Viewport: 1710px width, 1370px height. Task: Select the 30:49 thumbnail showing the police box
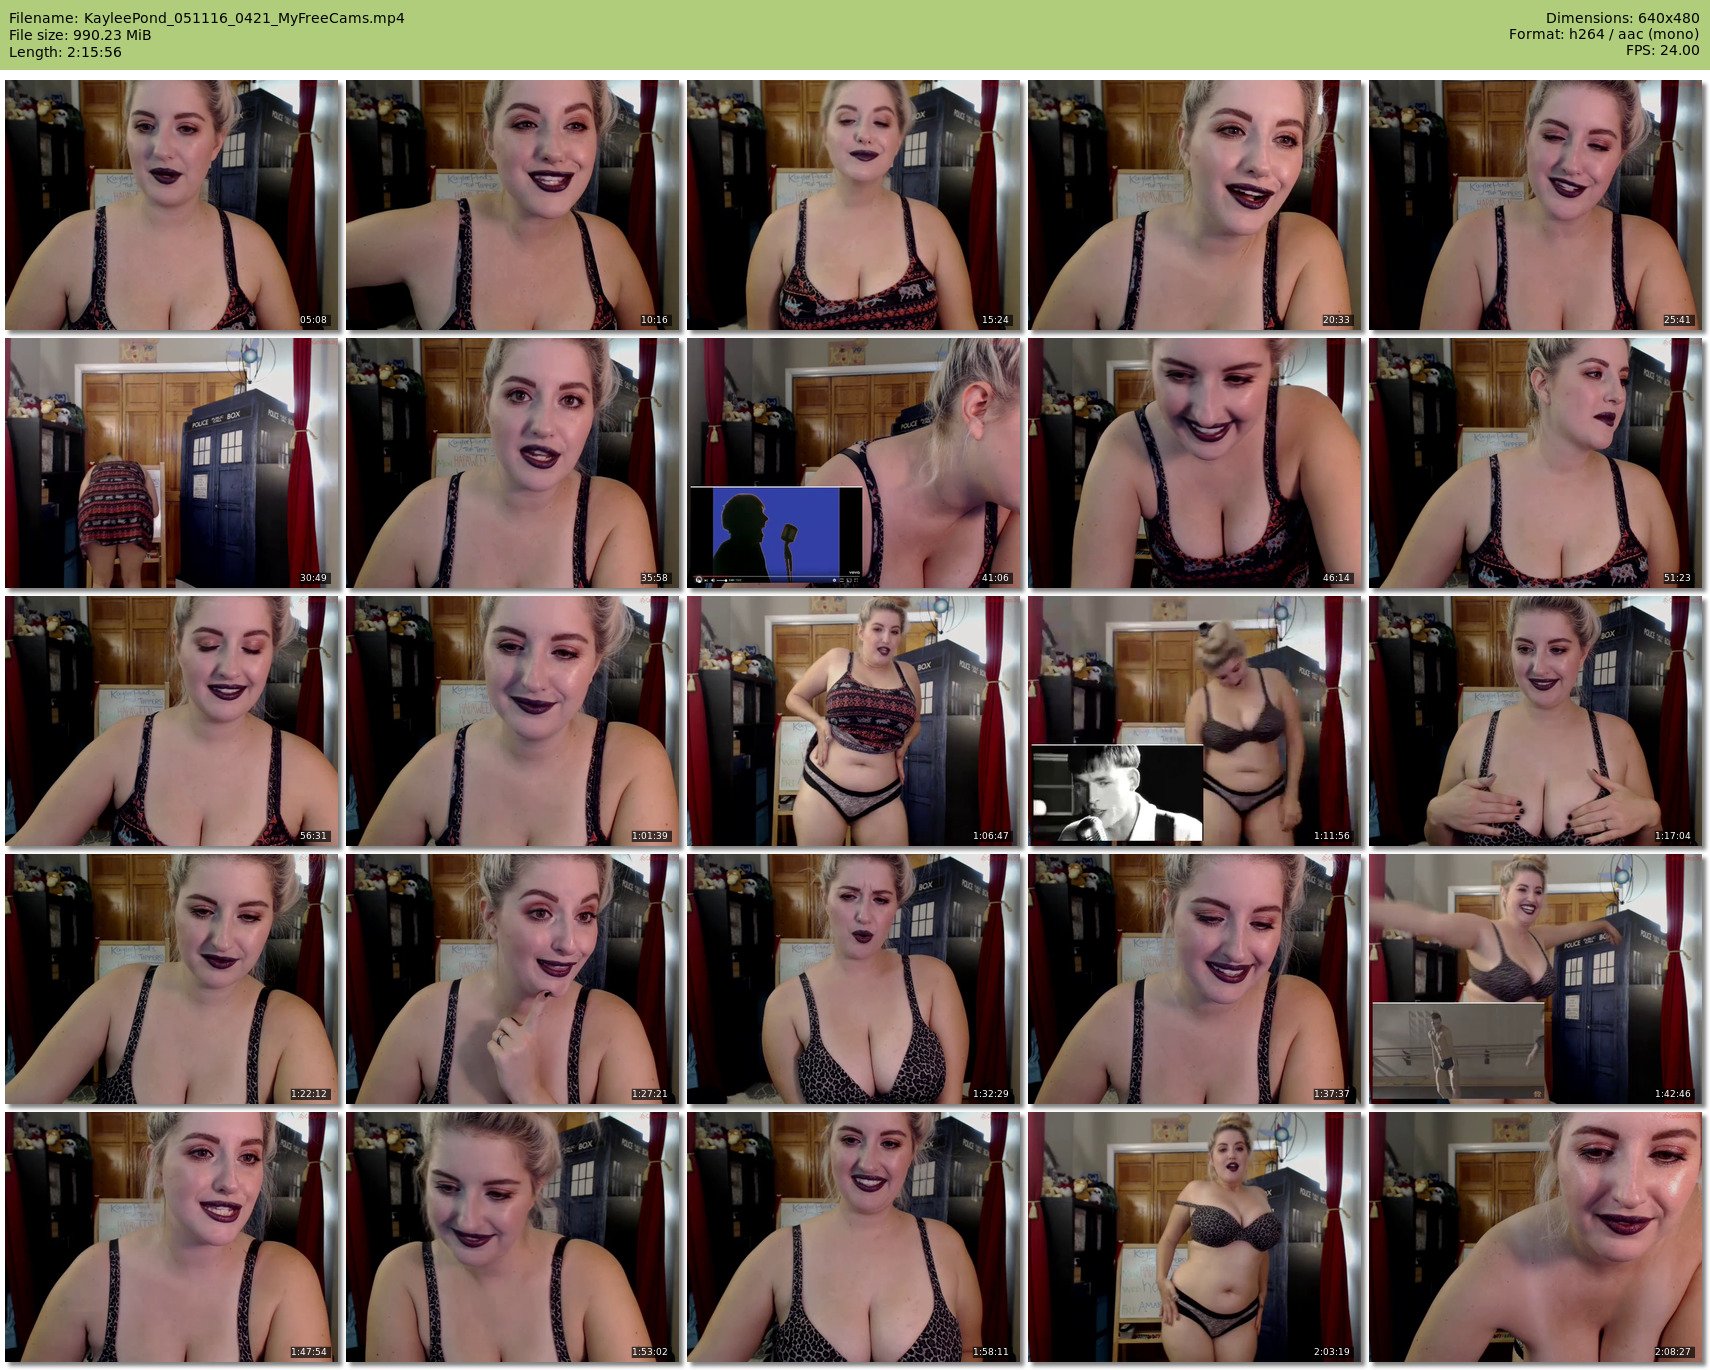[x=172, y=463]
